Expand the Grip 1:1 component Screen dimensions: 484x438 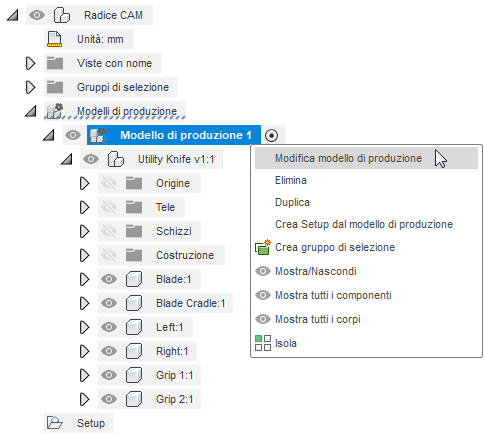84,375
